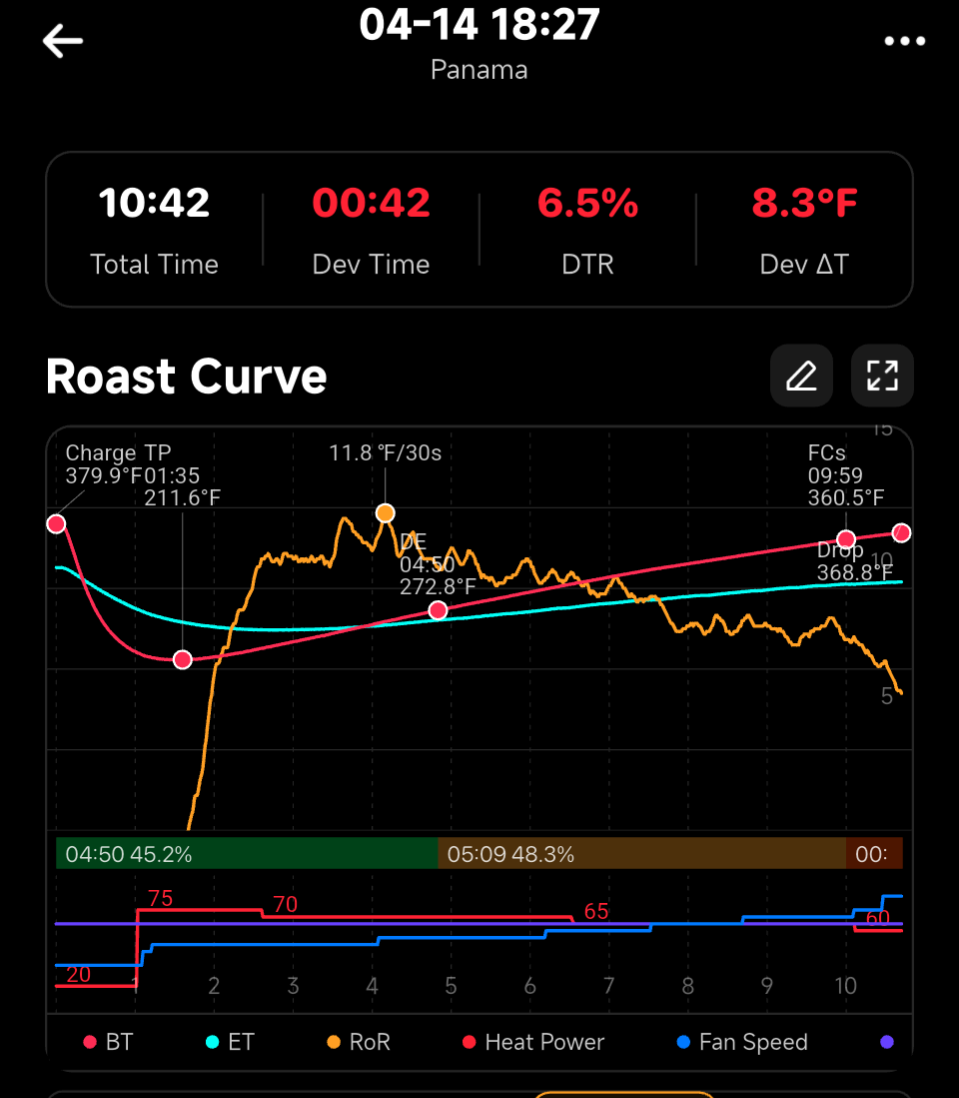Toggle BT legend series
Viewport: 959px width, 1098px height.
[x=108, y=1042]
